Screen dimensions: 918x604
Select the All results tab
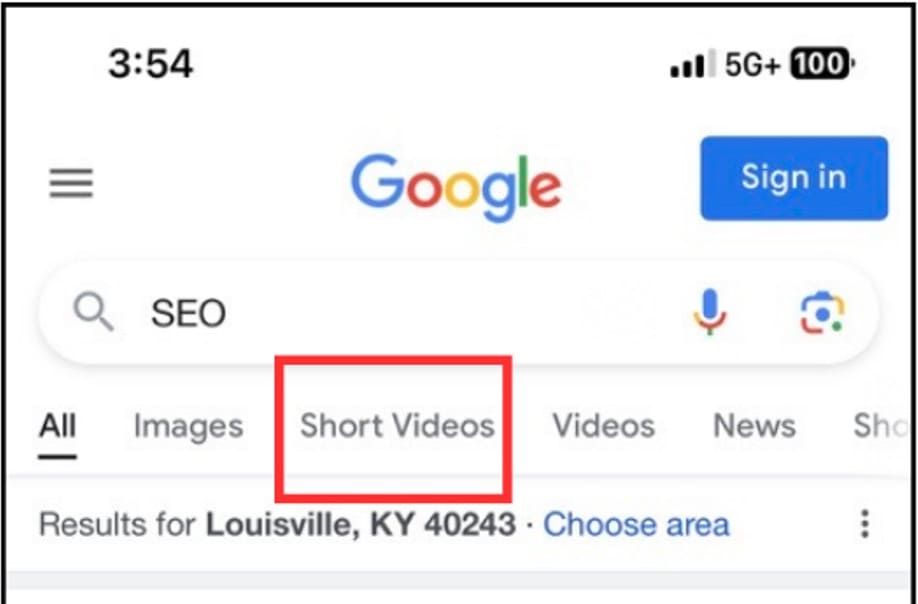coord(57,425)
